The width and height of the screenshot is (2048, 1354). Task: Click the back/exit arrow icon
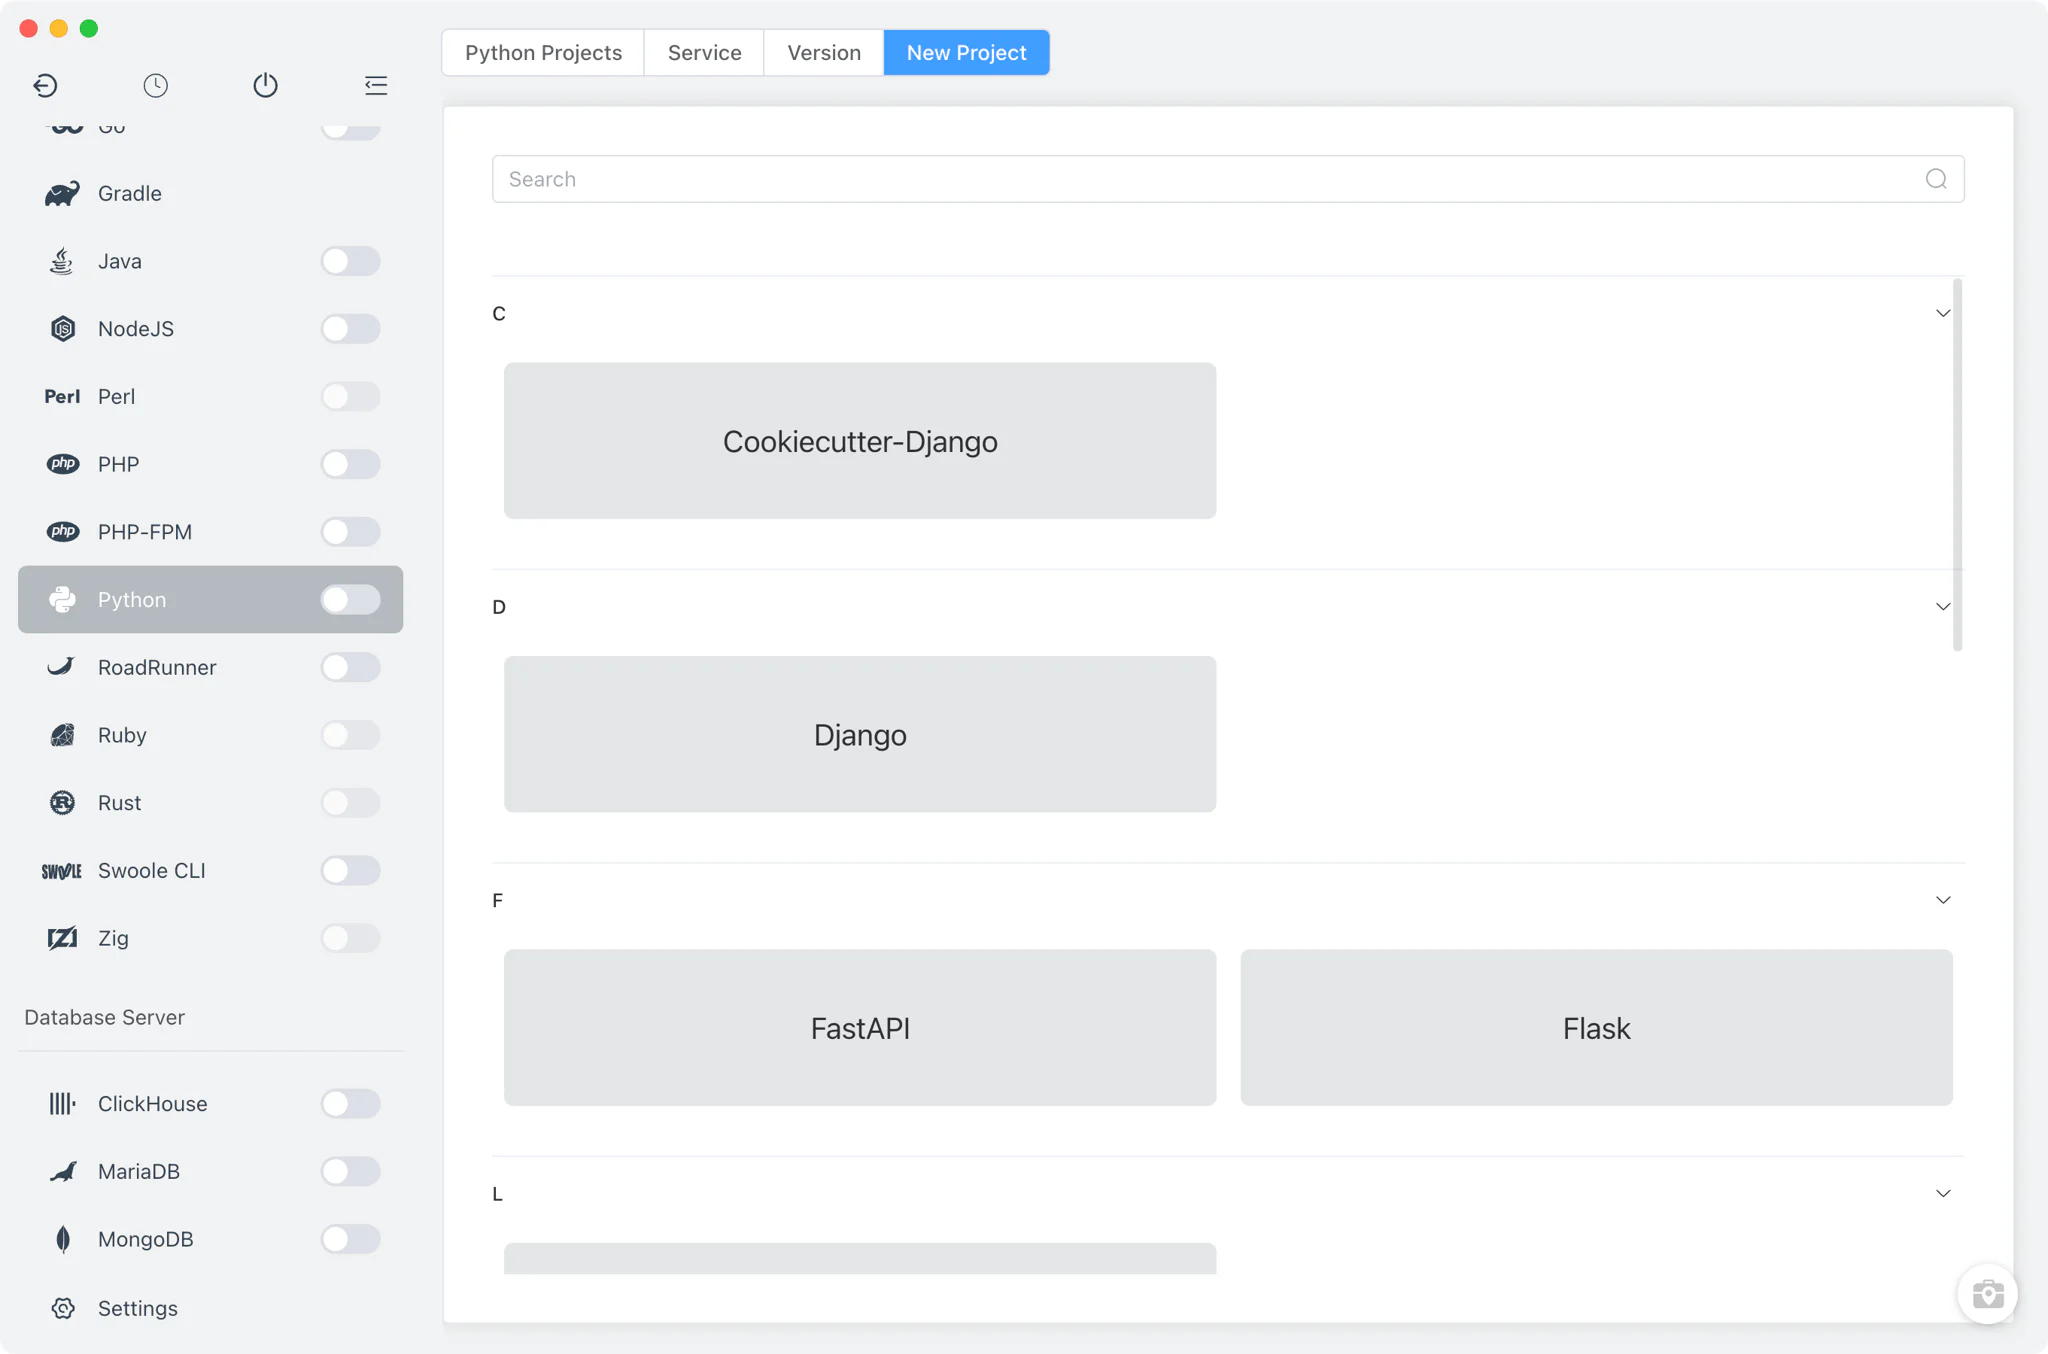click(x=45, y=85)
